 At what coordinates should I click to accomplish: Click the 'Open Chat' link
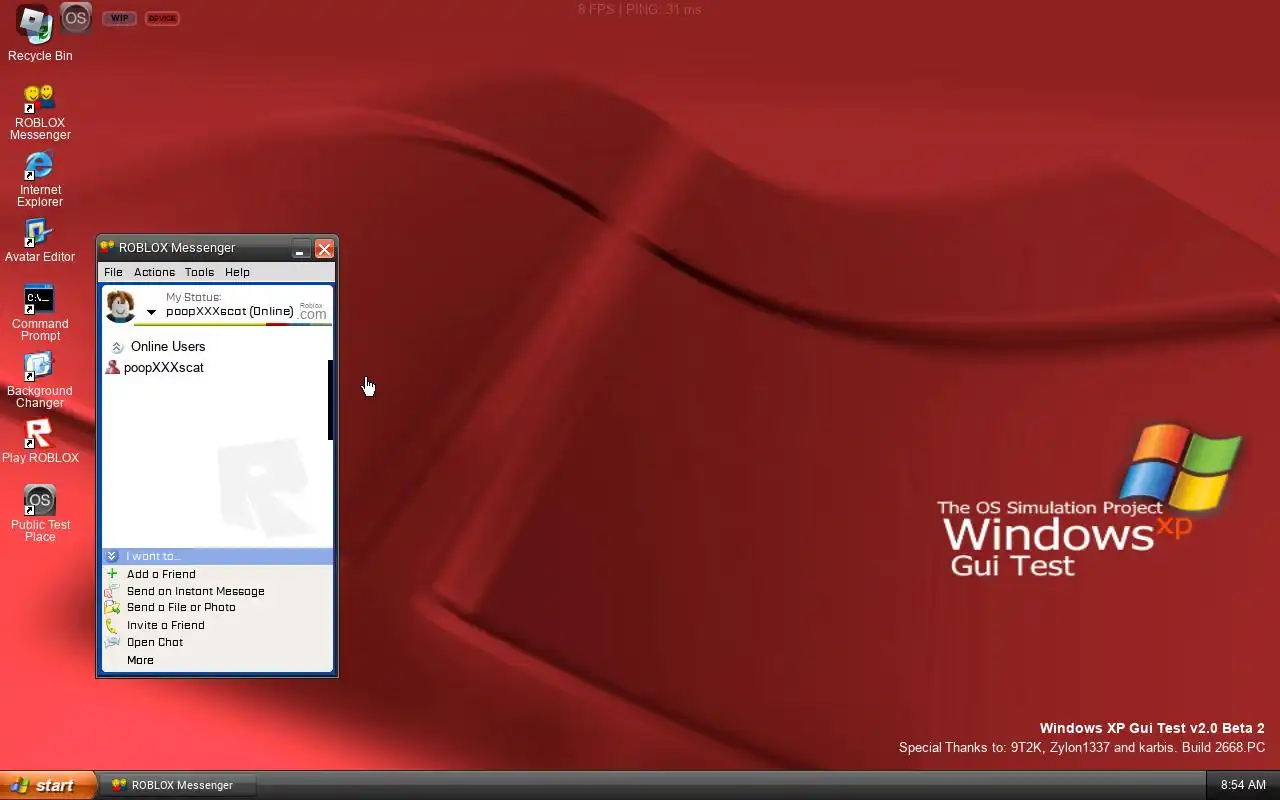[155, 642]
